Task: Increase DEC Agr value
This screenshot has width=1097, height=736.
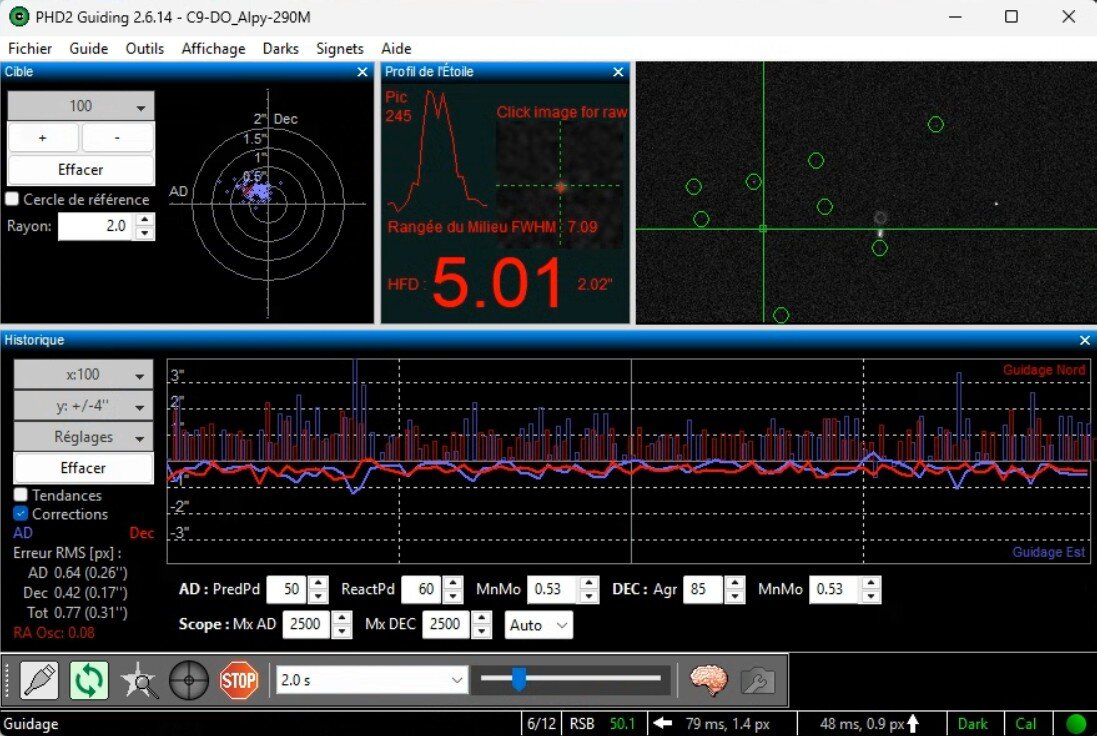Action: click(735, 583)
